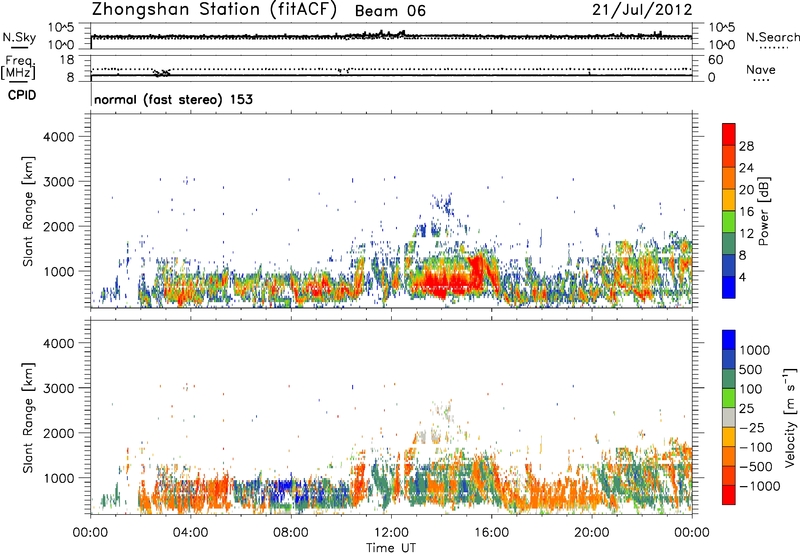Click the 'N.Sky' legend label
This screenshot has height=554, width=800.
pos(19,37)
